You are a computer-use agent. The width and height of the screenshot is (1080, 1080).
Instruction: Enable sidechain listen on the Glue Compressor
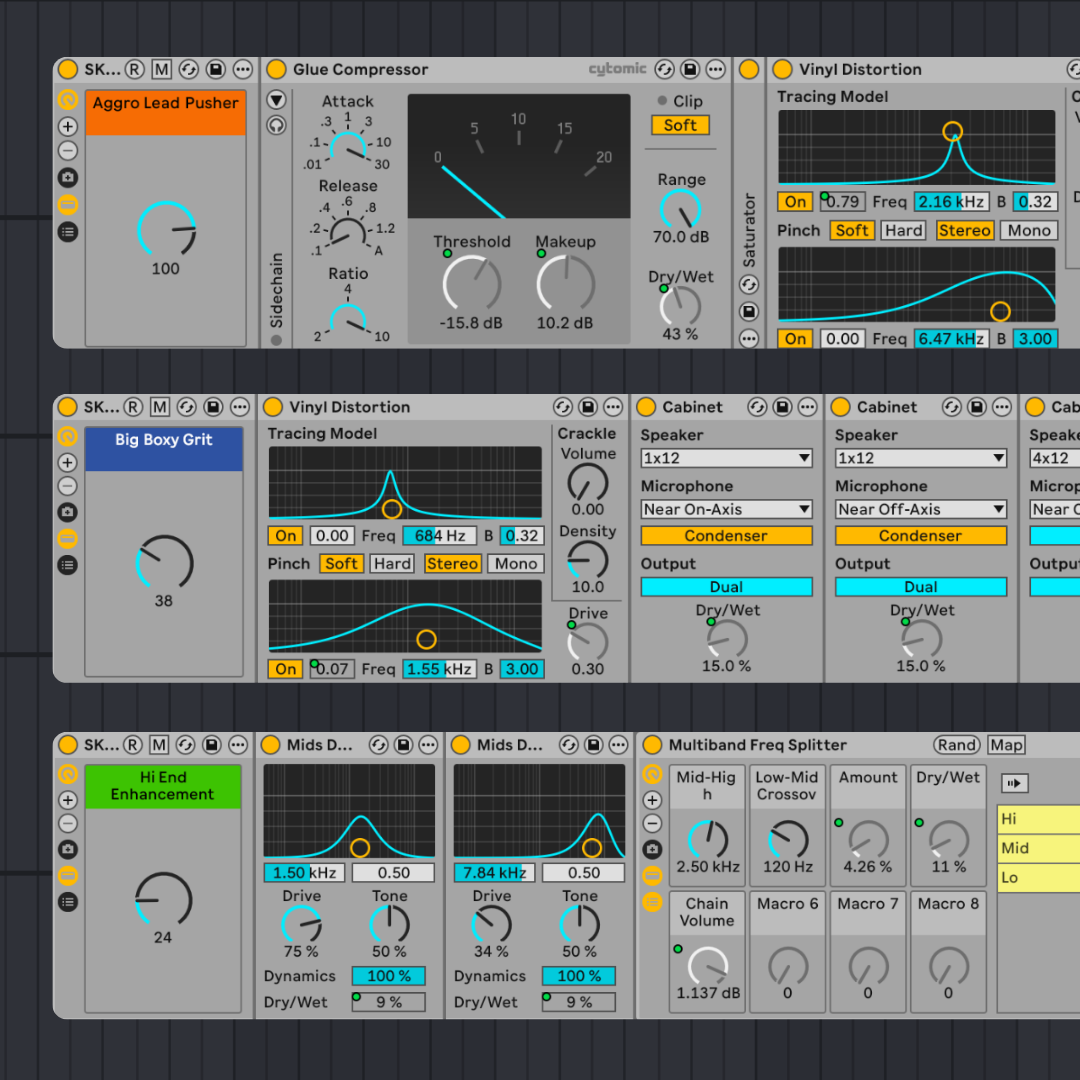(x=276, y=126)
